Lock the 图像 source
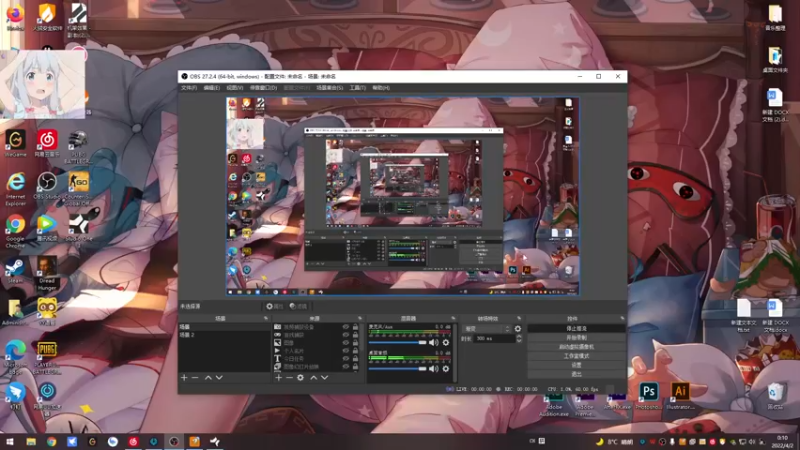800x450 pixels. 355,343
